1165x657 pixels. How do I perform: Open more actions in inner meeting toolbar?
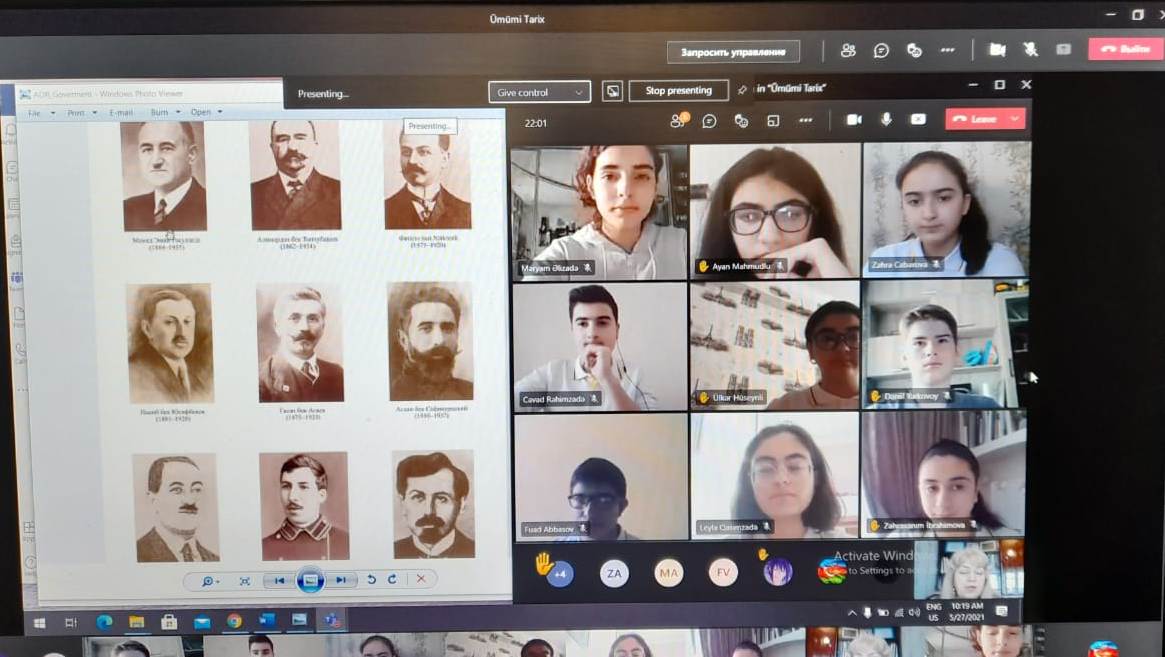(x=805, y=120)
